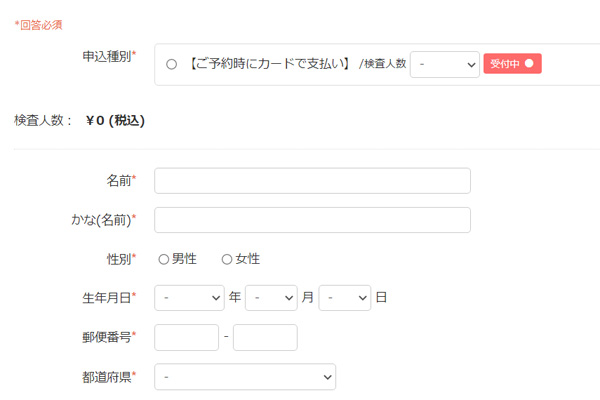This screenshot has height=400, width=600.
Task: Focus the かな(名前) text field
Action: (x=312, y=220)
